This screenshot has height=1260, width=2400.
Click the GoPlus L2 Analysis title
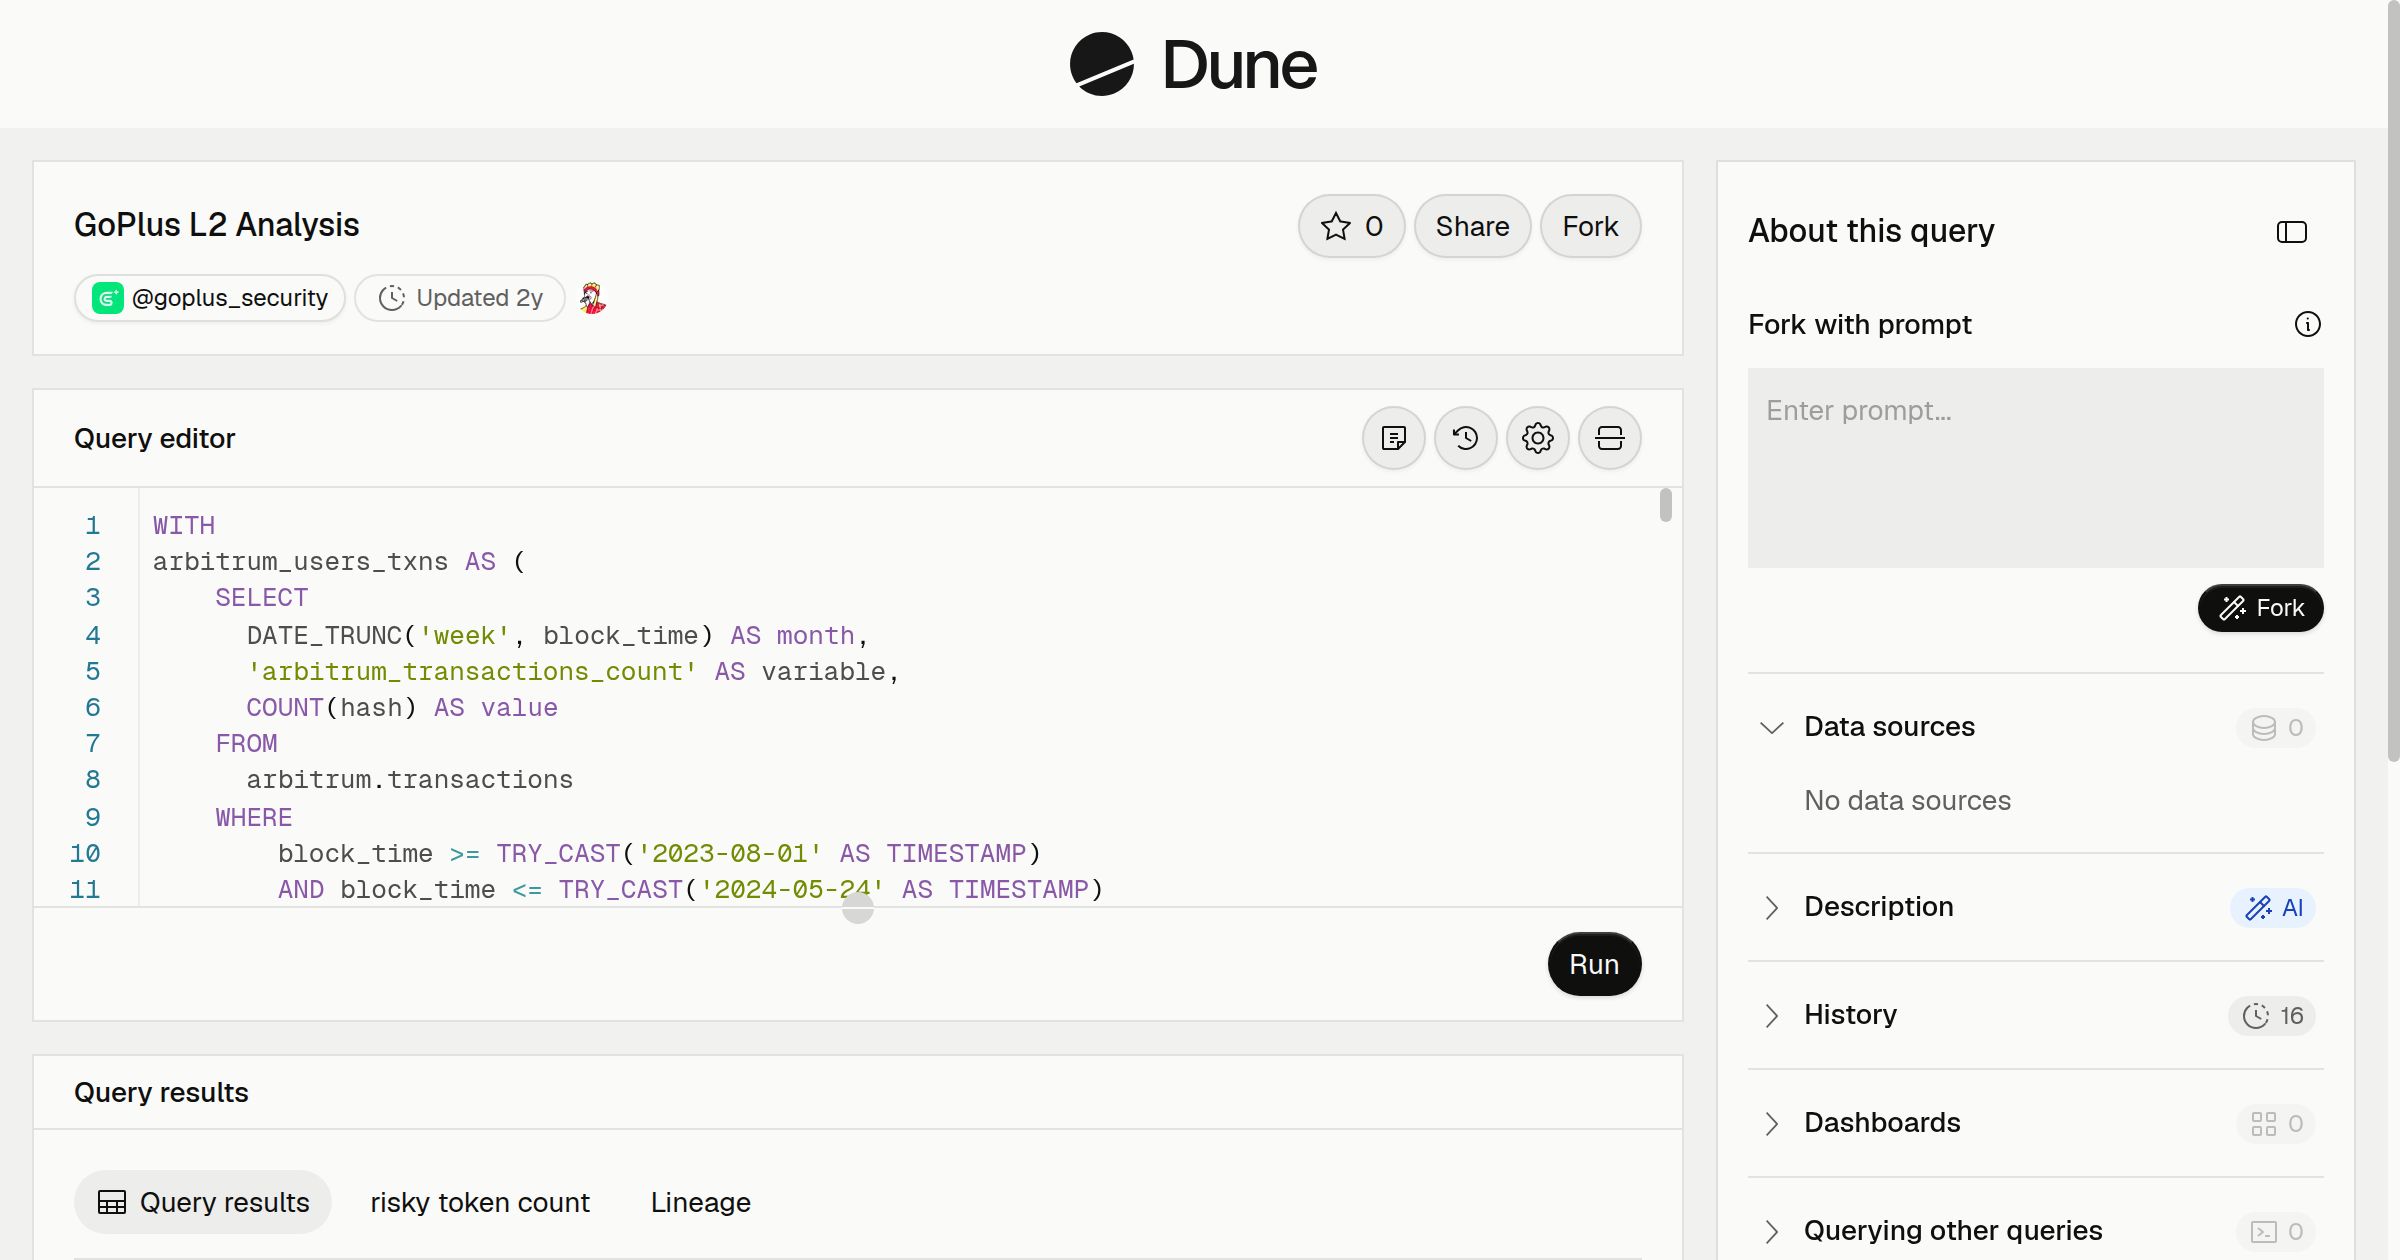pyautogui.click(x=216, y=225)
